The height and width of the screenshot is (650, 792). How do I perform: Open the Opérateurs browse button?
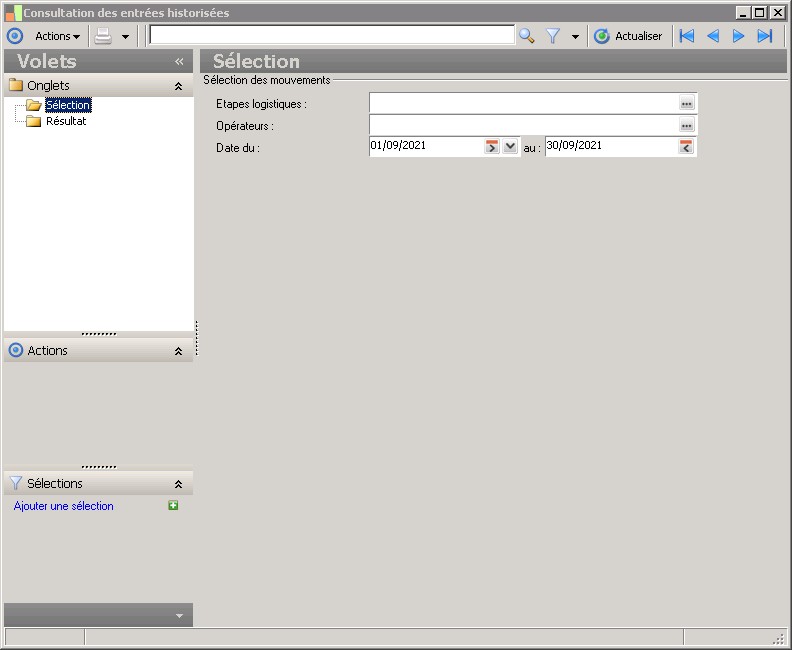(x=686, y=125)
